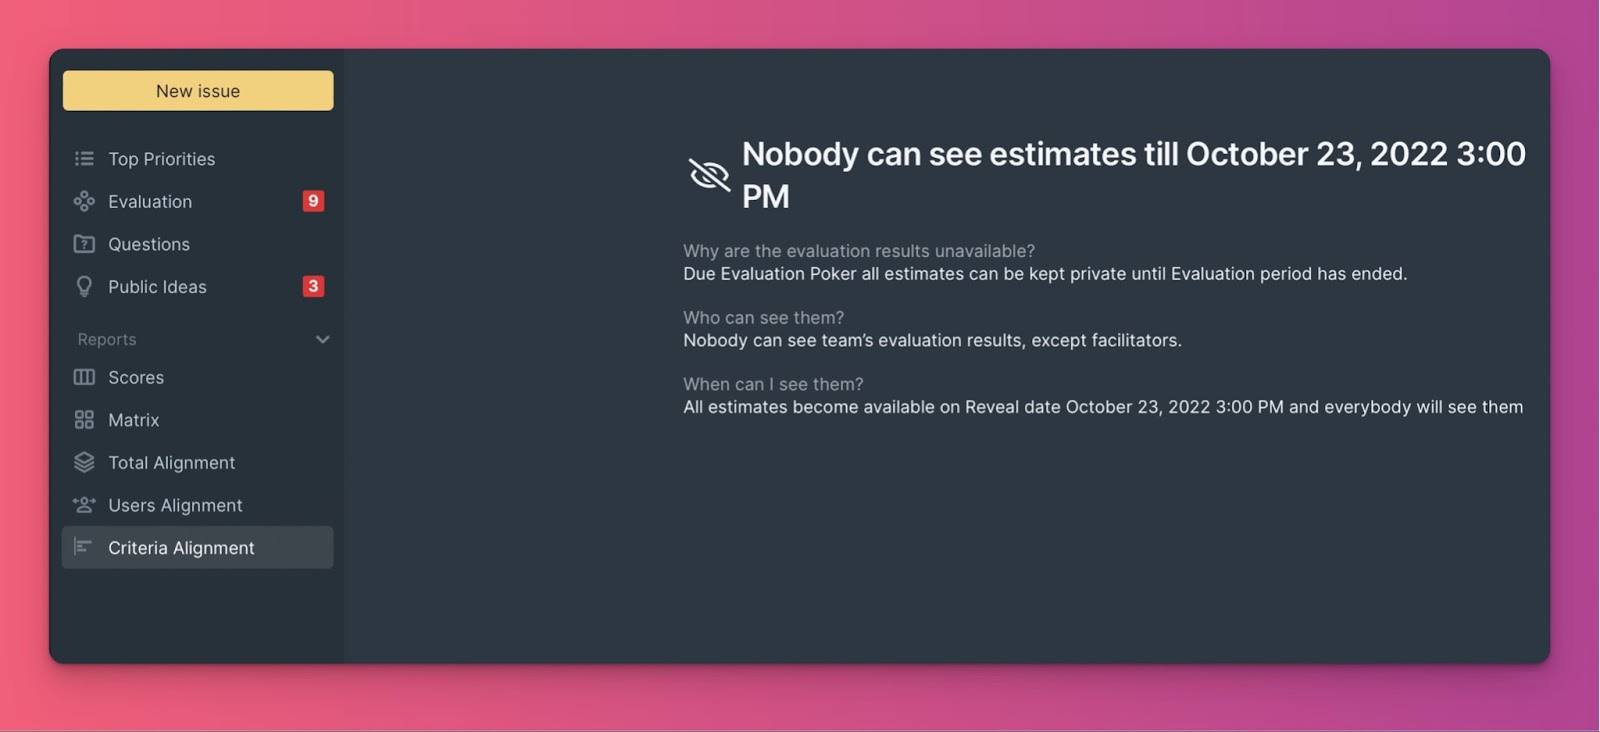Screen dimensions: 1600x732
Task: Click the Criteria Alignment bars icon
Action: pos(84,547)
